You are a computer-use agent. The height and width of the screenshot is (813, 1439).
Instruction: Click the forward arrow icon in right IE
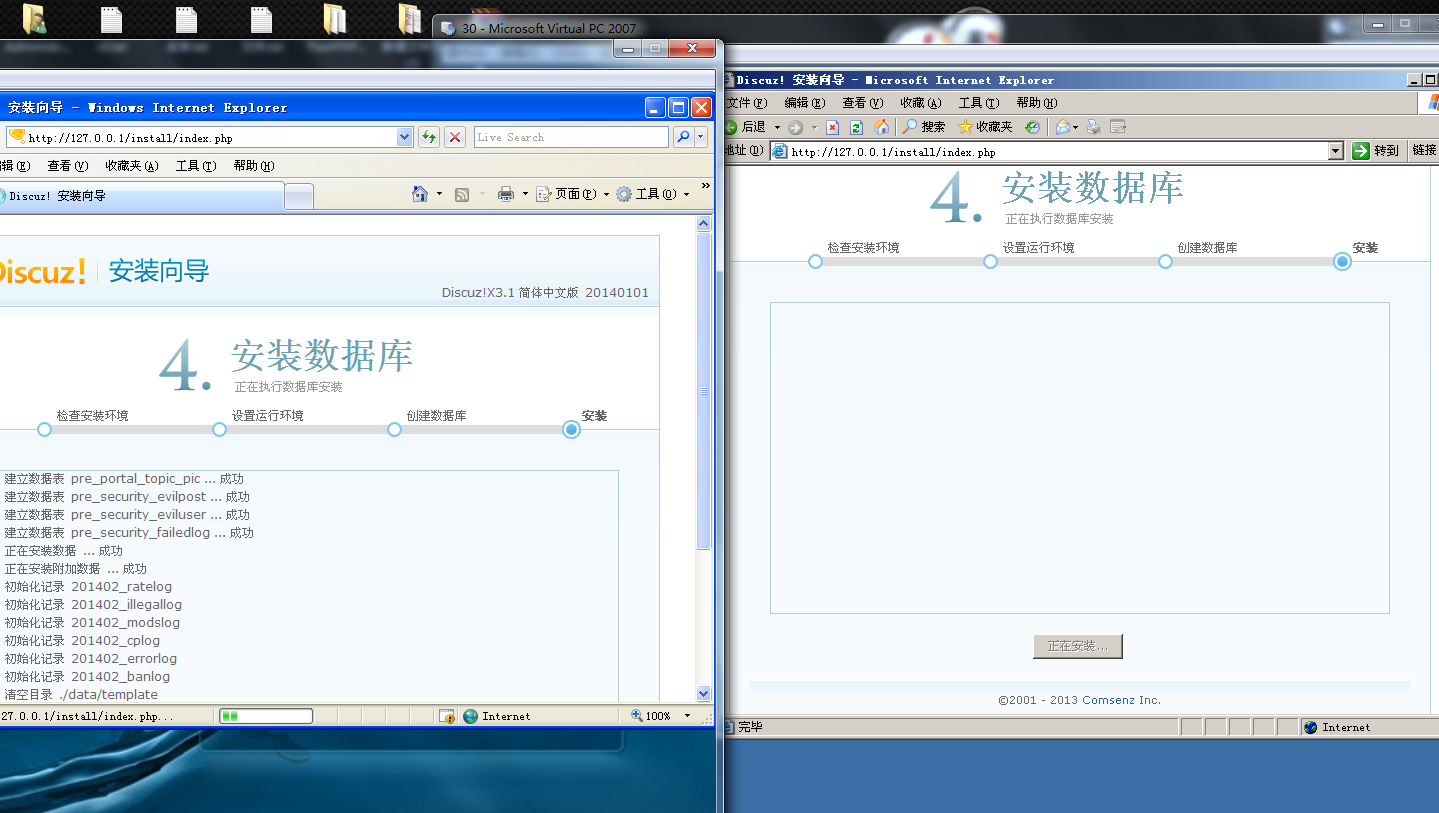[x=795, y=127]
